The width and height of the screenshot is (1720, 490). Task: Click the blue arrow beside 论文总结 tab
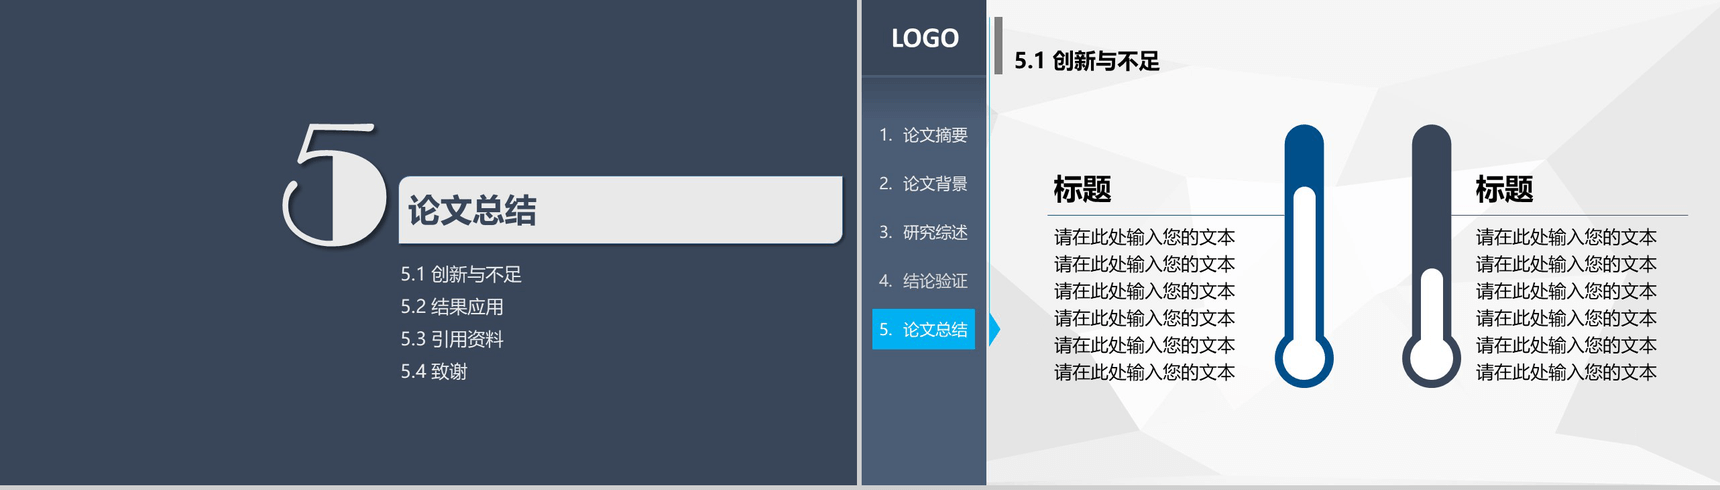[994, 329]
